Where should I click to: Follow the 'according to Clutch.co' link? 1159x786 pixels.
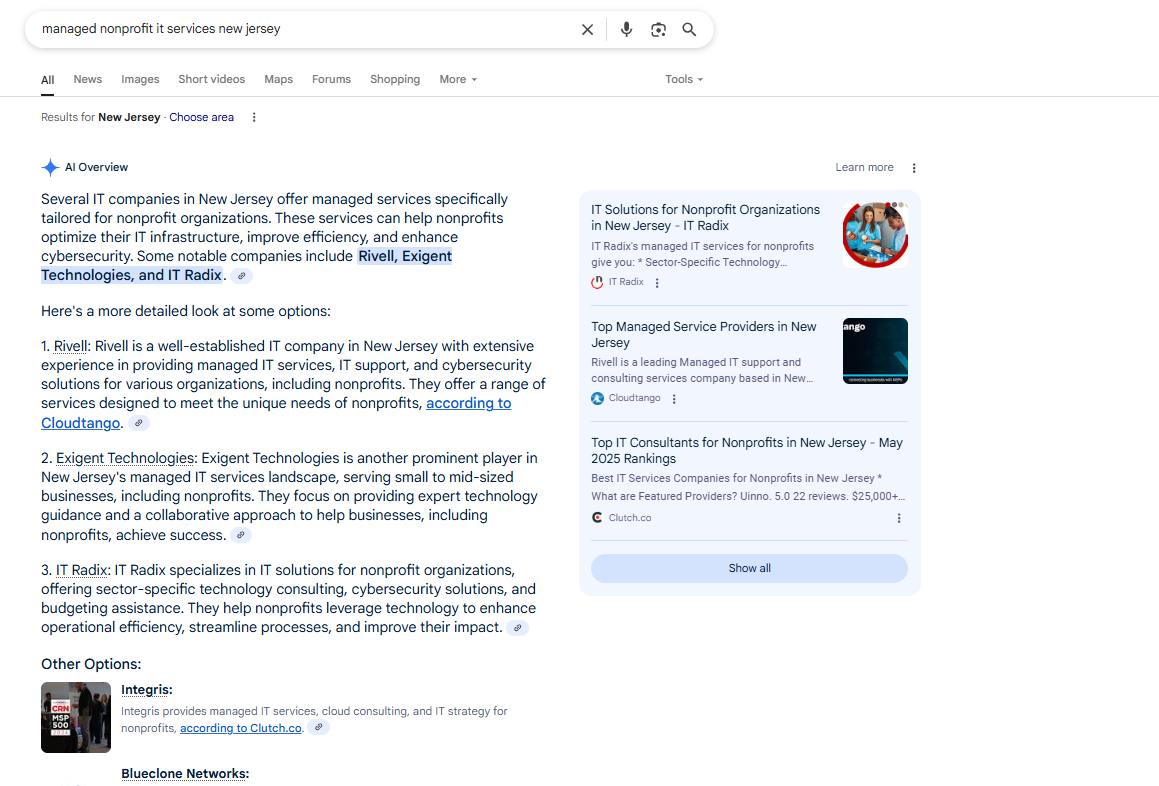pyautogui.click(x=241, y=728)
